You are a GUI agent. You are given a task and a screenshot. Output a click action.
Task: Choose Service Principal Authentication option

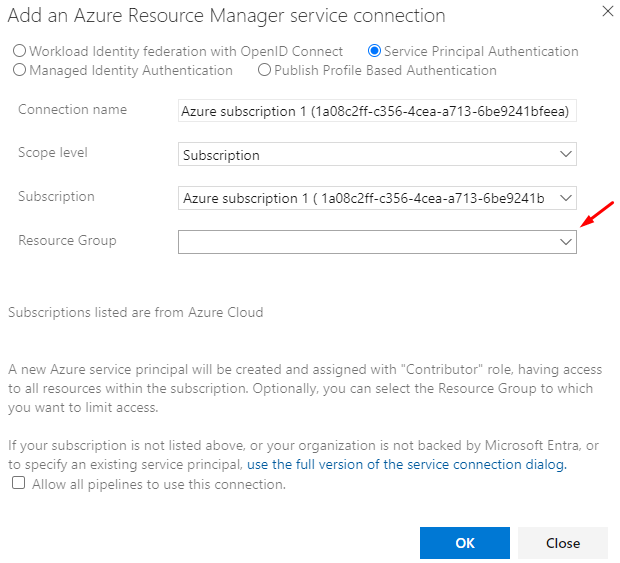coord(375,51)
